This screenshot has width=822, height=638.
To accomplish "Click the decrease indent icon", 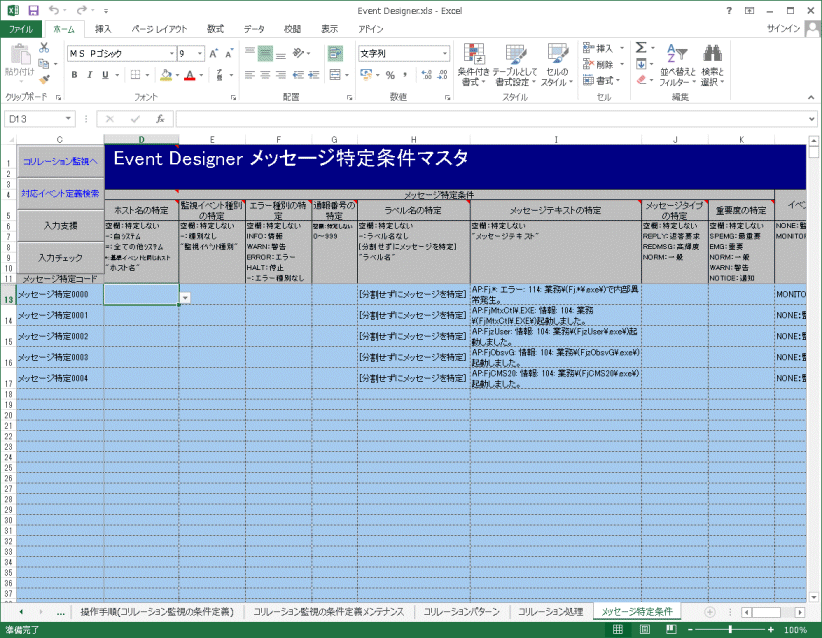I will [x=298, y=75].
